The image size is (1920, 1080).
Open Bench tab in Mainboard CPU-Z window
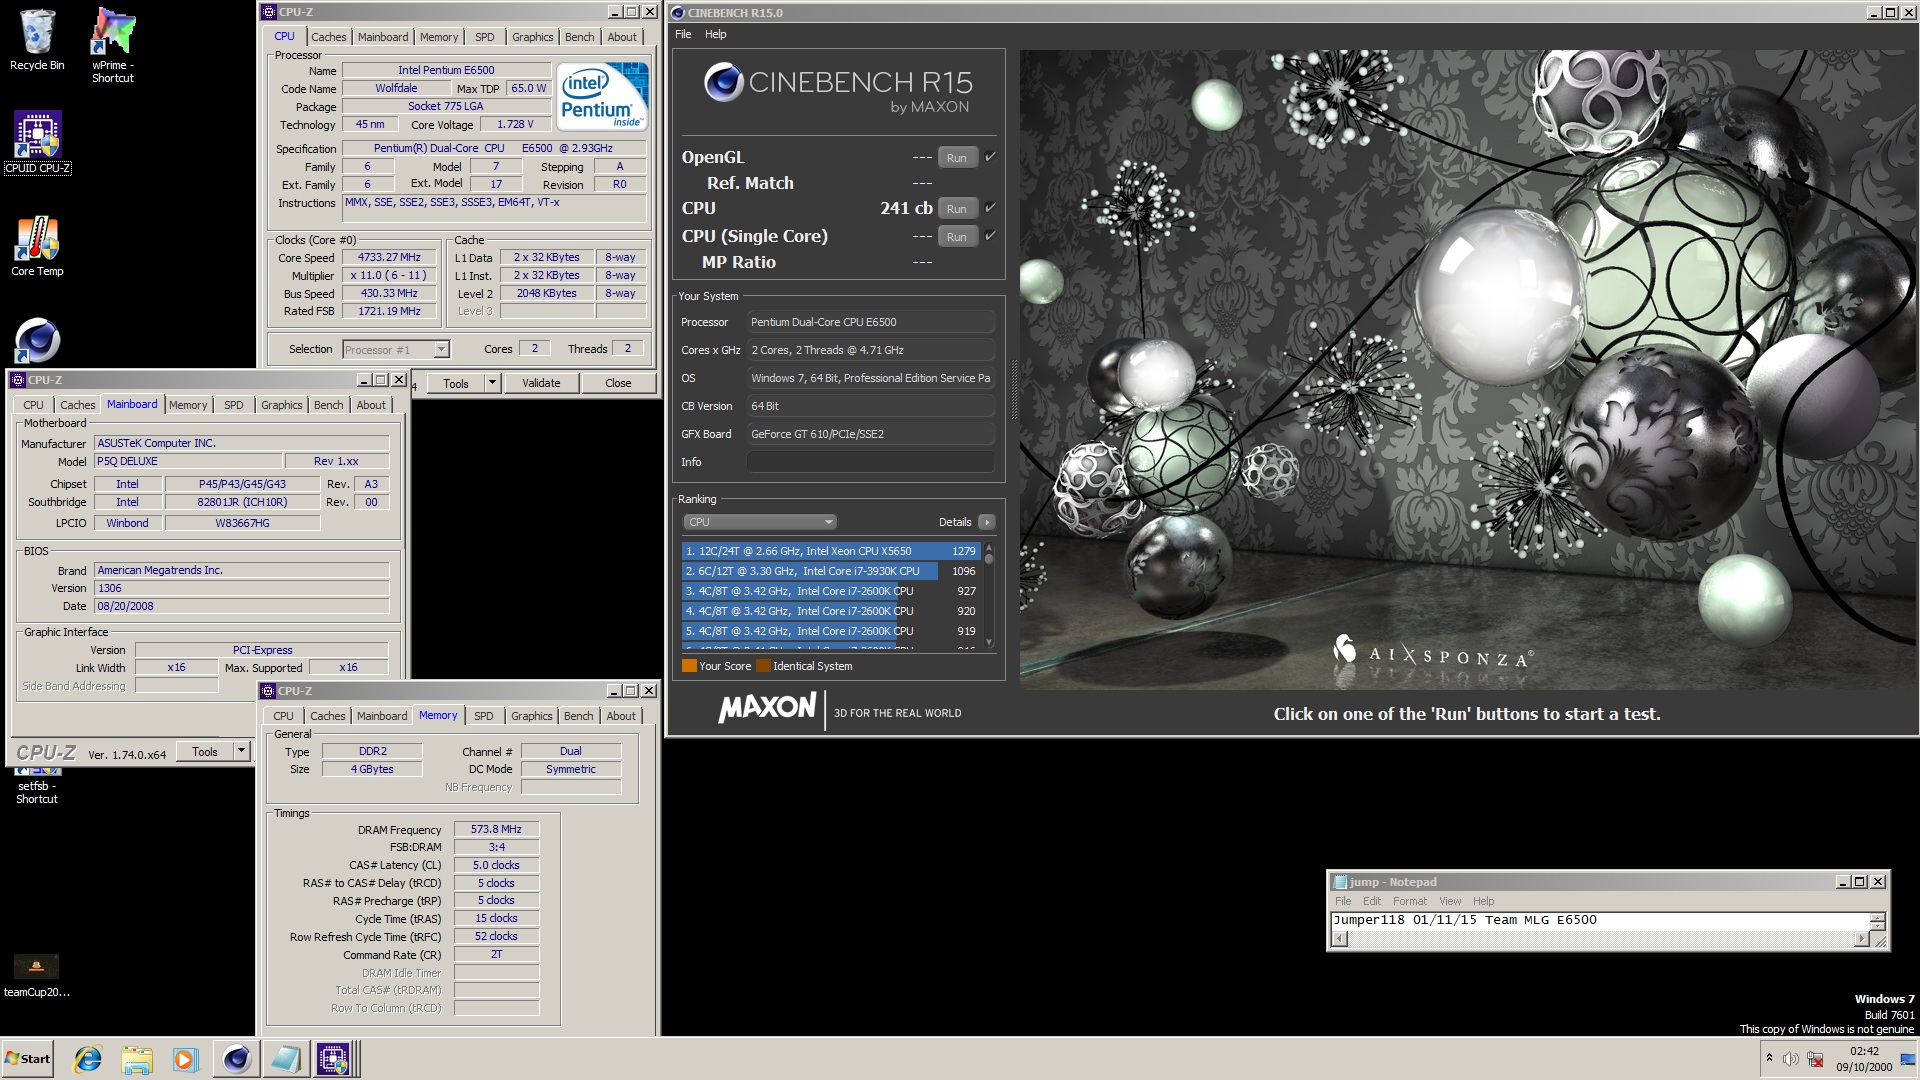click(x=328, y=405)
